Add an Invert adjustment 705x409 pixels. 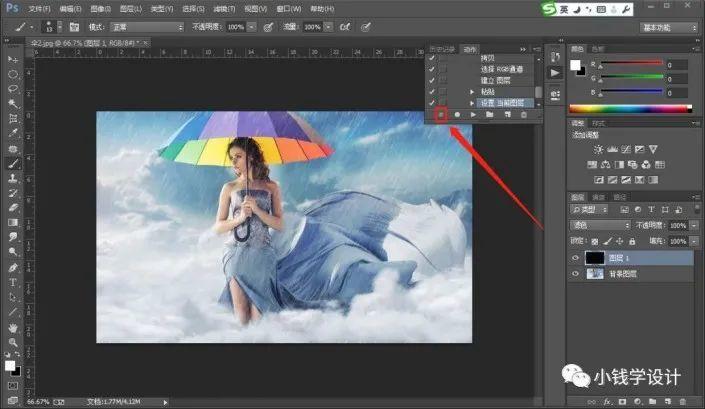(x=599, y=180)
